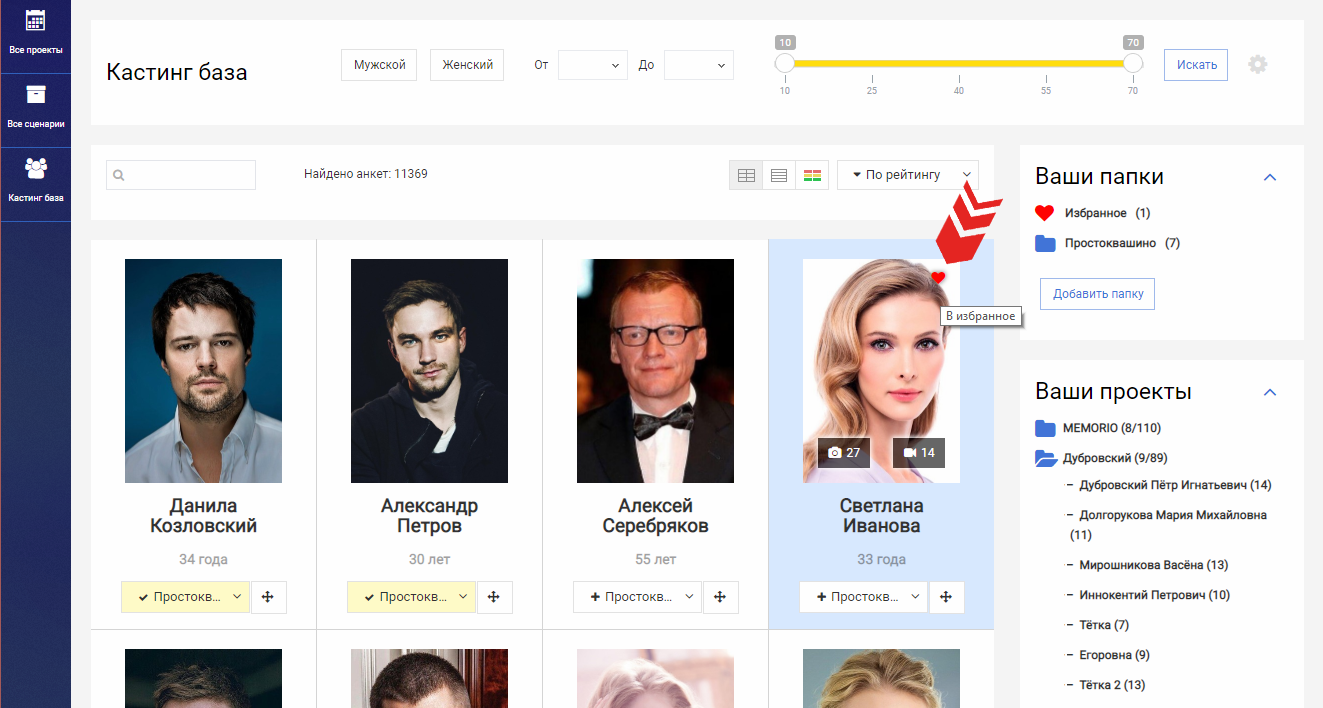Open folder dropdown arrow under Светлана Иванова
The width and height of the screenshot is (1323, 708).
[916, 597]
